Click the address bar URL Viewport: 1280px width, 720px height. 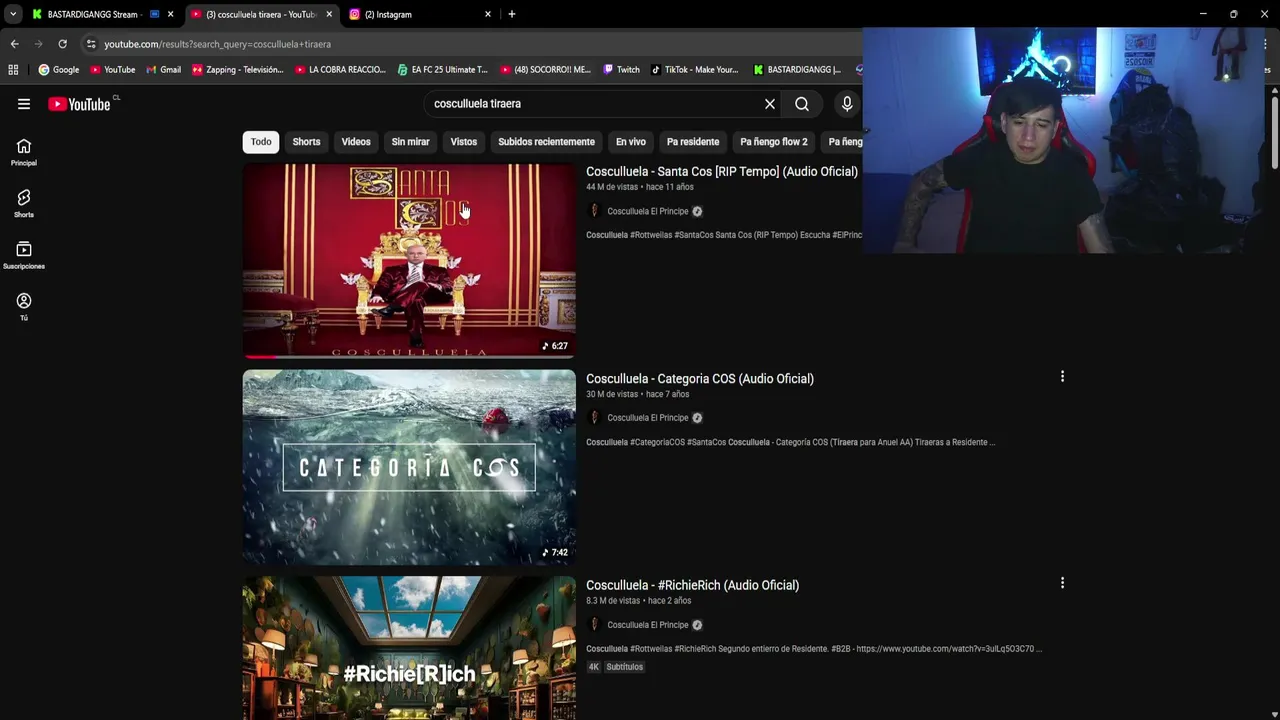click(x=217, y=44)
